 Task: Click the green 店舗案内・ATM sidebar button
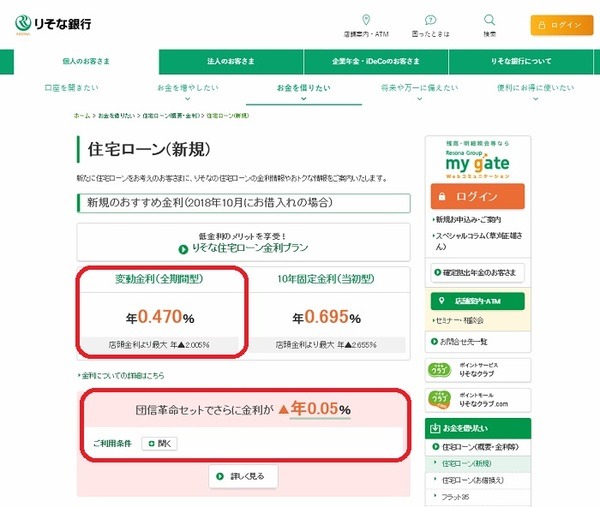point(478,301)
